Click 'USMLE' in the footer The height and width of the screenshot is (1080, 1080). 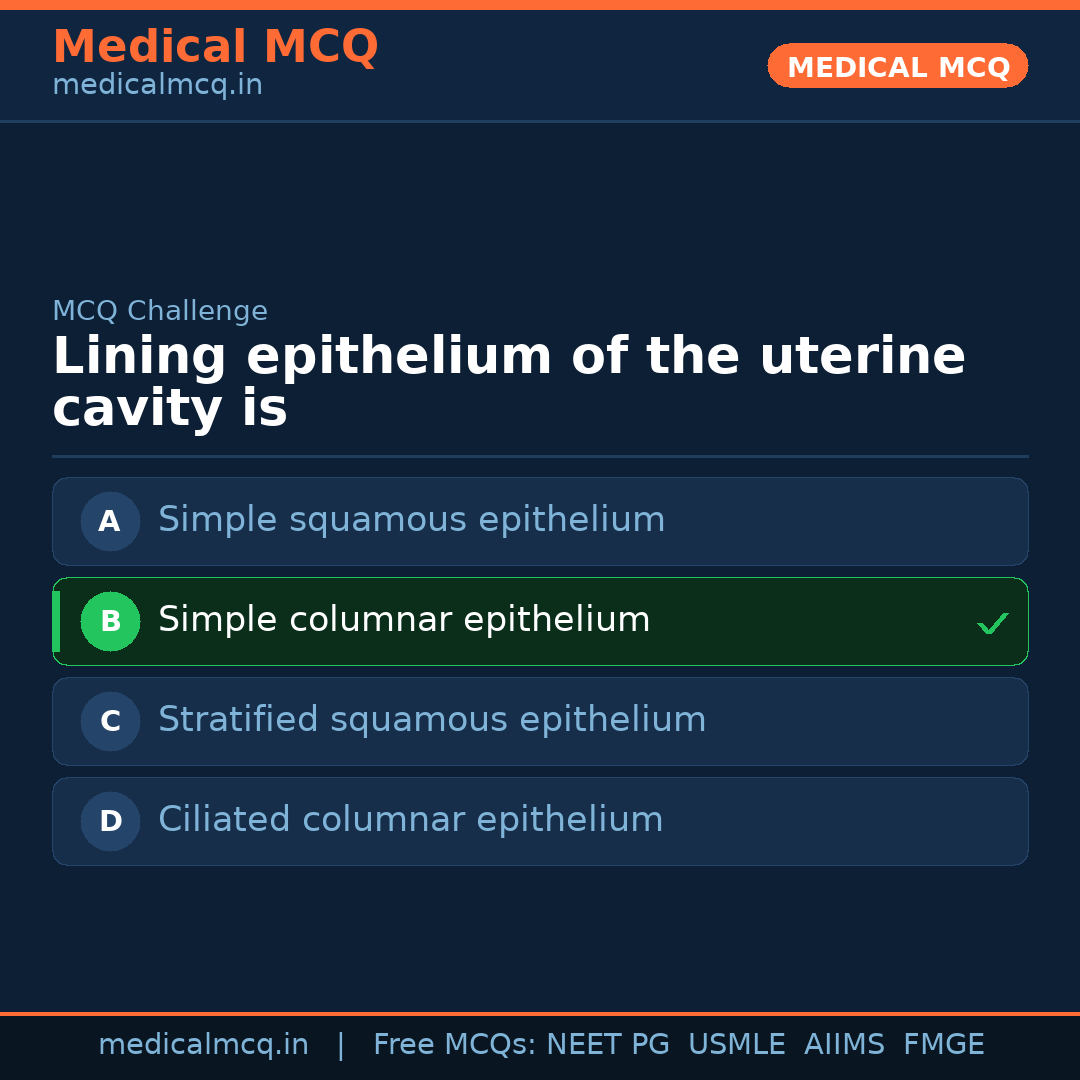tap(736, 1045)
